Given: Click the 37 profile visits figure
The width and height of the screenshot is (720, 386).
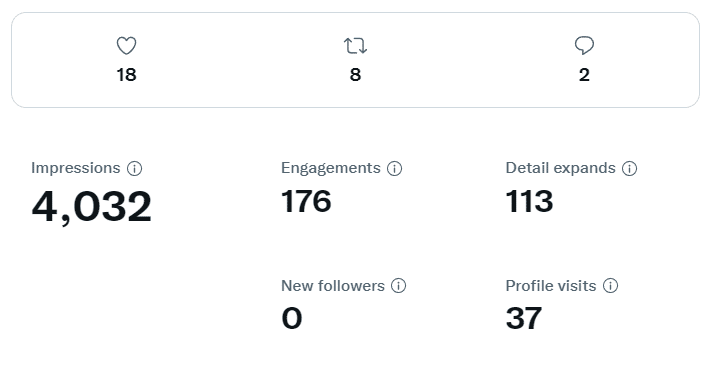Looking at the screenshot, I should (524, 318).
